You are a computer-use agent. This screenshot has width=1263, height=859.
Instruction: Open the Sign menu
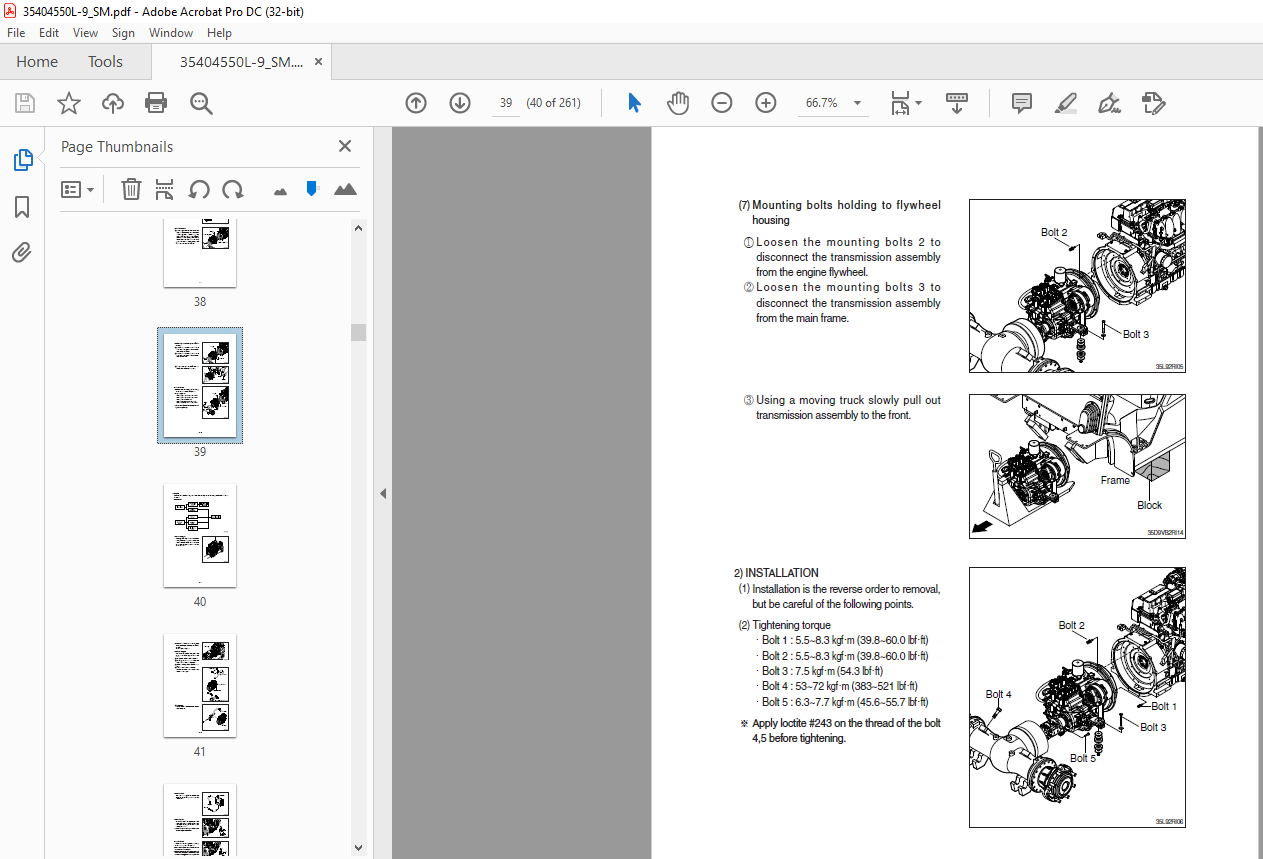[x=123, y=33]
